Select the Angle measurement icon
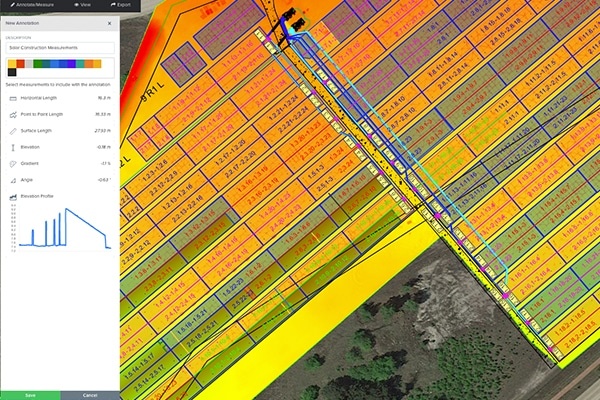Screen dimensions: 600x400 click(13, 180)
